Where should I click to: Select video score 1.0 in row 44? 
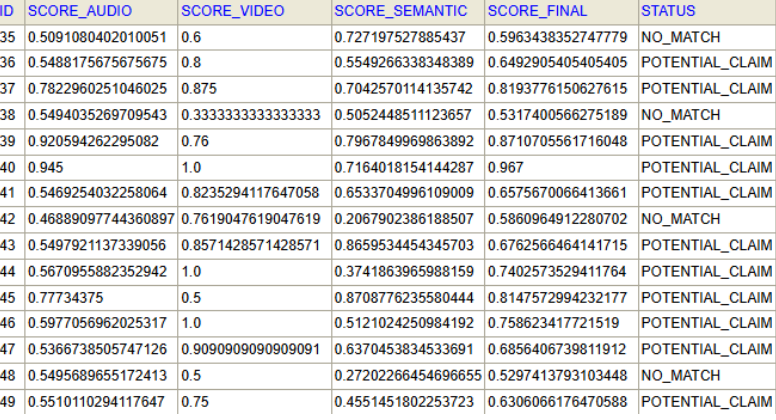191,271
